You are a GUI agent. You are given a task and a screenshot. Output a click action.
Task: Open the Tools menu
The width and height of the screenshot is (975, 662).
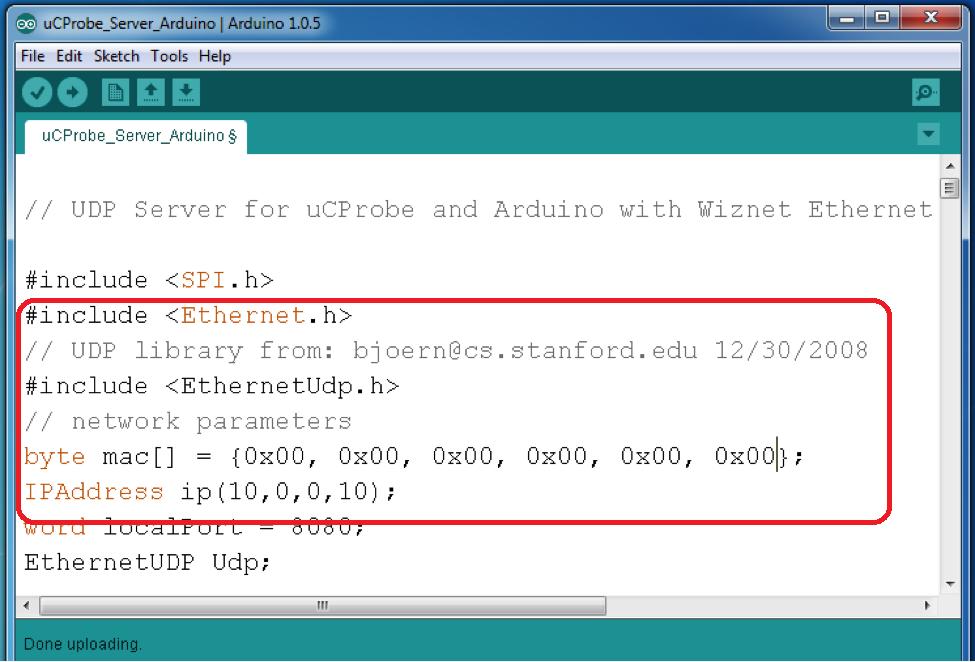[x=169, y=56]
